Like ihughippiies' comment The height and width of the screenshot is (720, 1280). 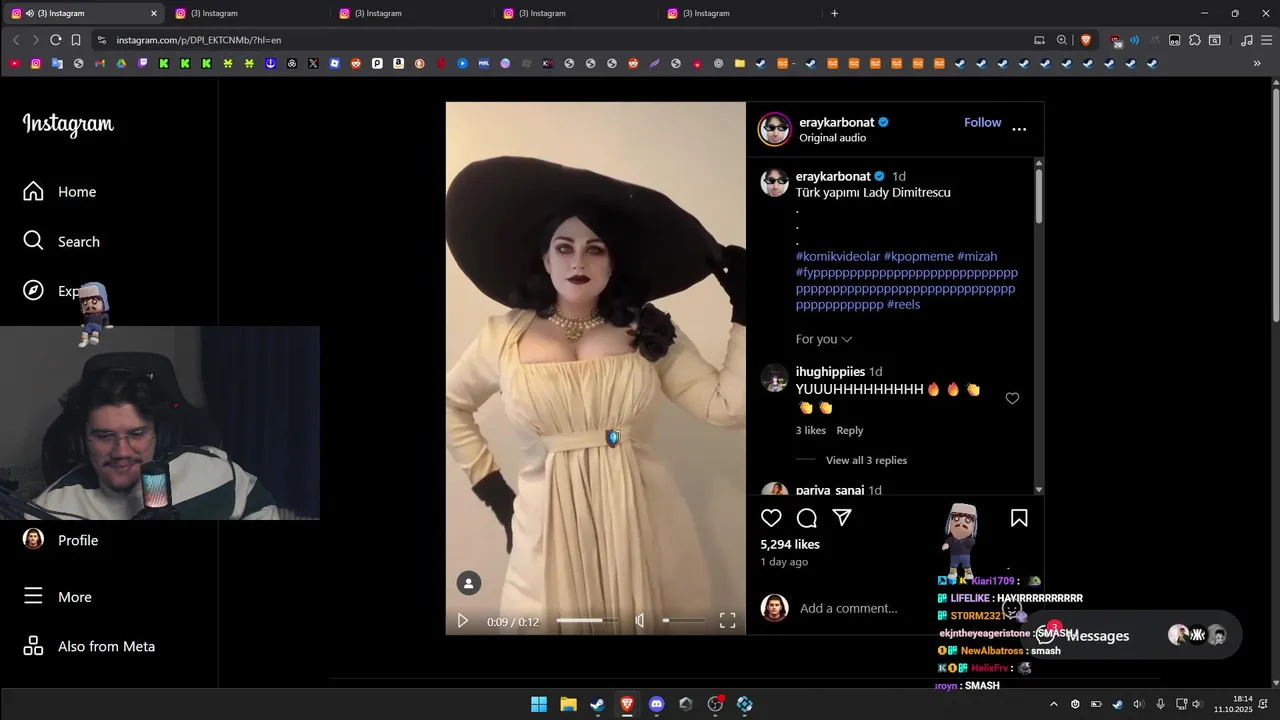1012,398
